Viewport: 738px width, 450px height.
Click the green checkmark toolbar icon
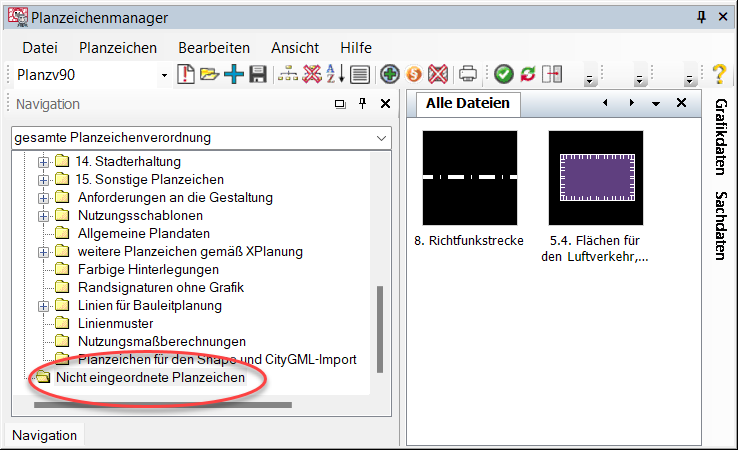503,74
